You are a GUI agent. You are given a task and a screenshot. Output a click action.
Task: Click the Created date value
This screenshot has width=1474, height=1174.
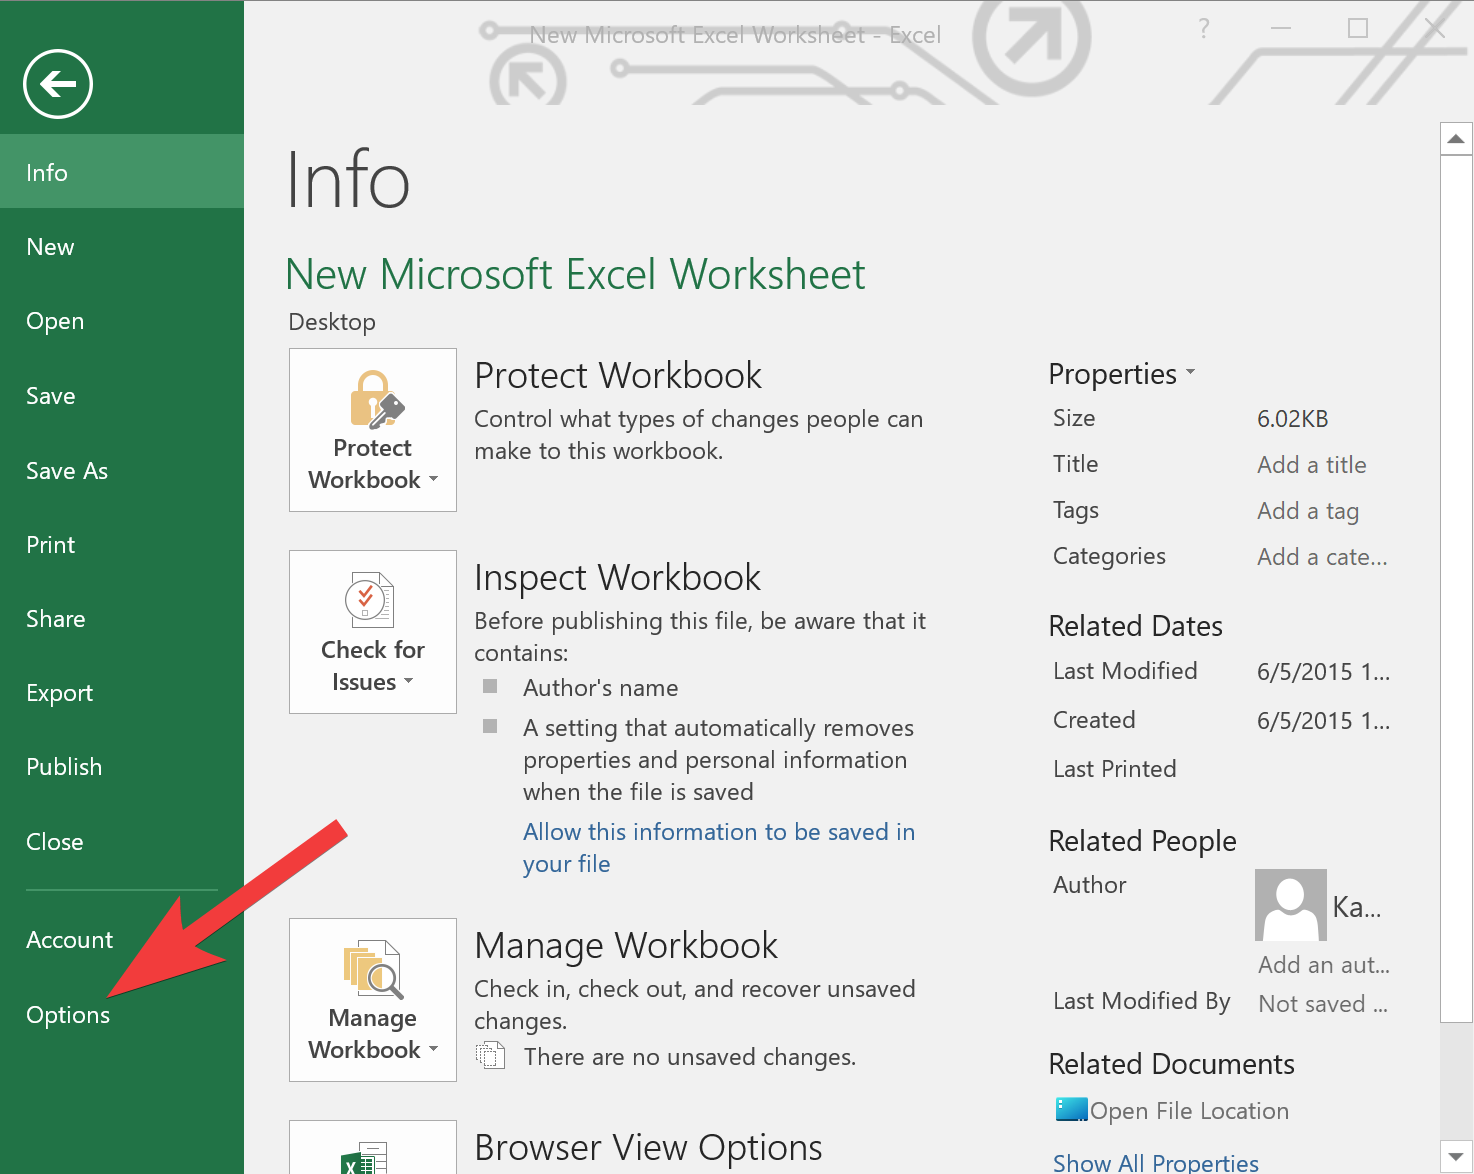pyautogui.click(x=1323, y=721)
